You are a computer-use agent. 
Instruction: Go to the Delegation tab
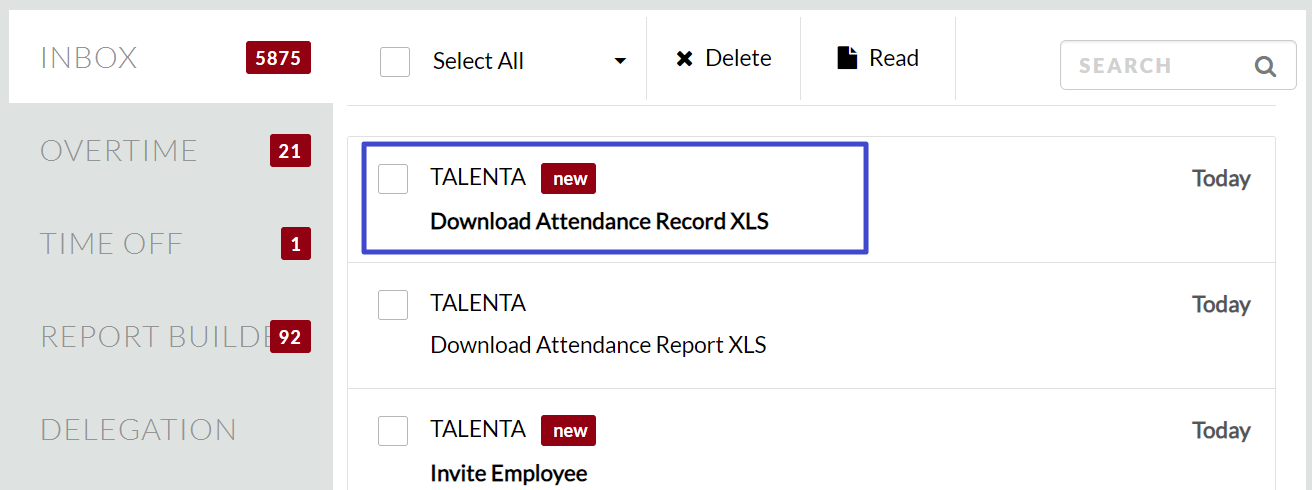coord(138,430)
